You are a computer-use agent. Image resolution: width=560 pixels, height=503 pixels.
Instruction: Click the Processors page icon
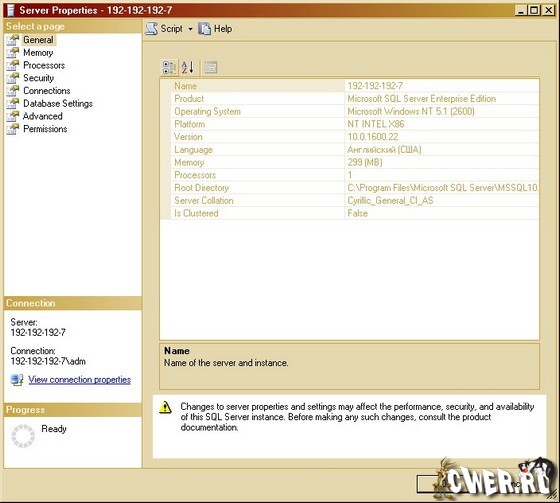tap(13, 65)
